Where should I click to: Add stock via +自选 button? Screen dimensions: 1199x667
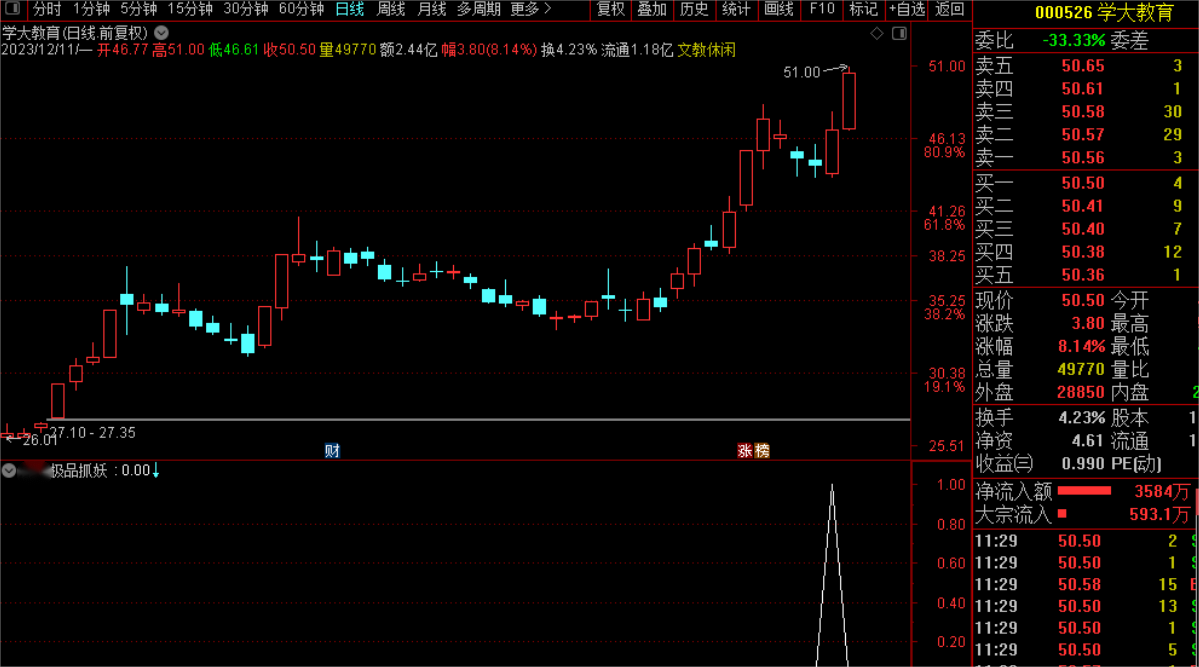tap(907, 9)
